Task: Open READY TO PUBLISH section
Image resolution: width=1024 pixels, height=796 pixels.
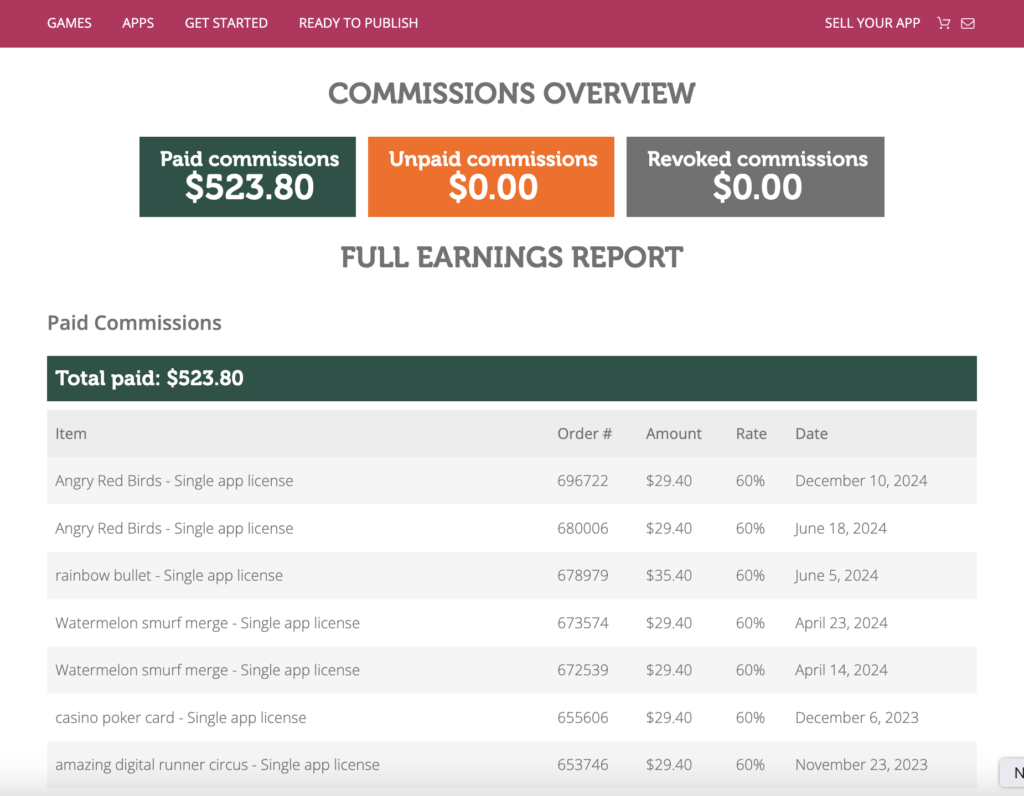Action: (358, 23)
